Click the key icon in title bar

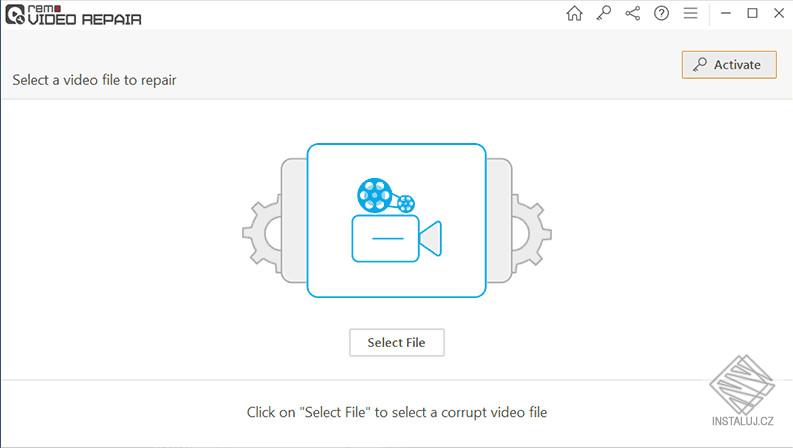click(x=603, y=14)
